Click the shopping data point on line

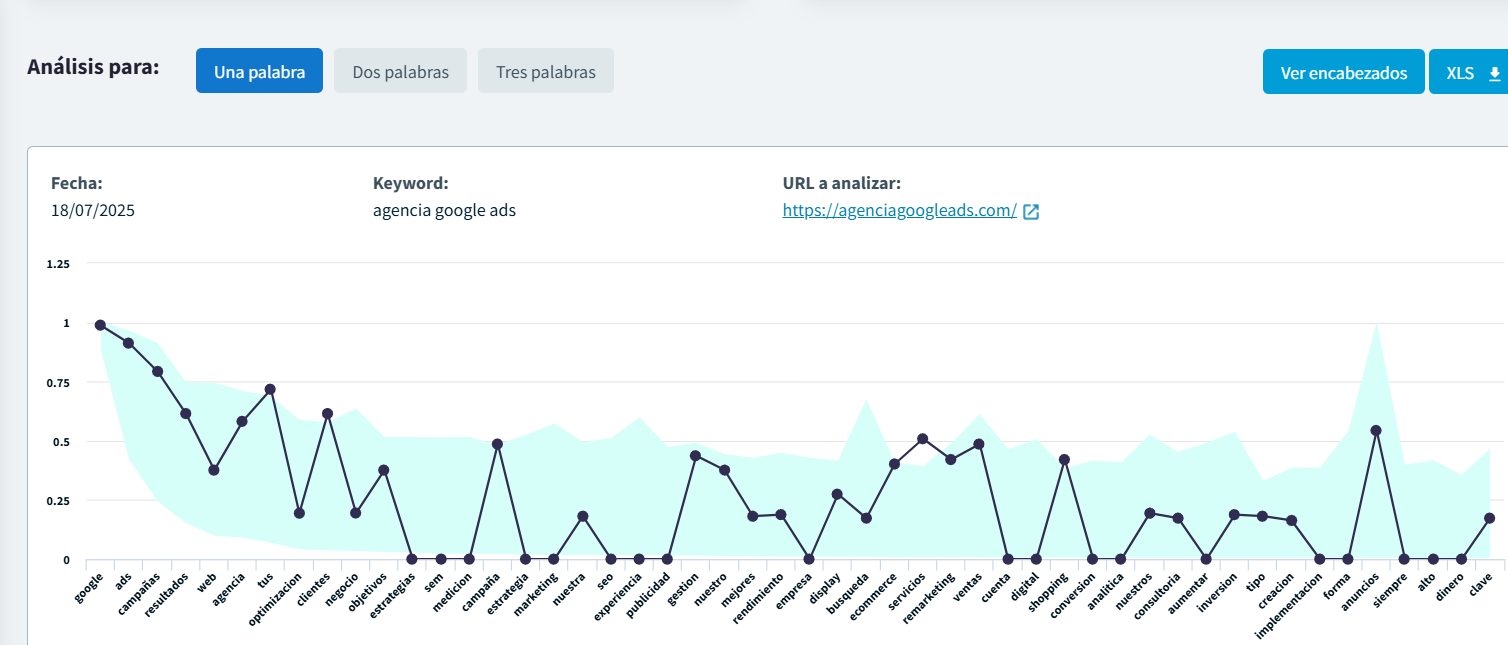point(1064,460)
